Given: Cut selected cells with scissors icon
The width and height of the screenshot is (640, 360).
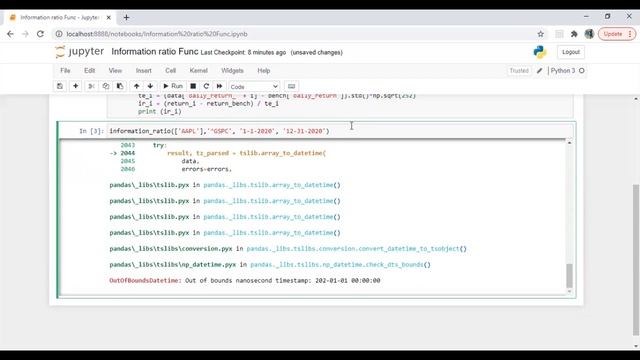Looking at the screenshot, I should 91,86.
